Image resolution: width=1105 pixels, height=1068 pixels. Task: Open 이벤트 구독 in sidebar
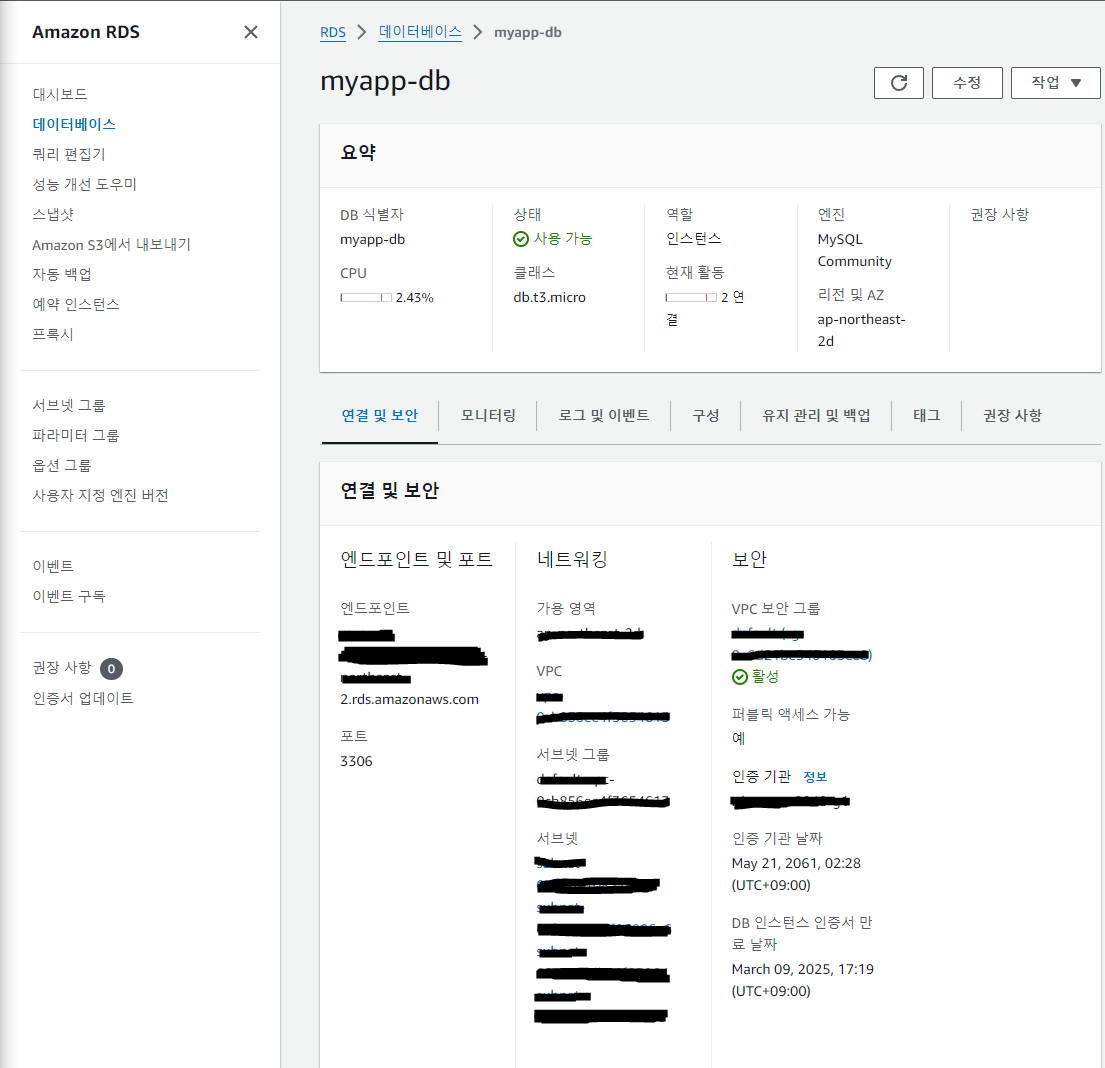click(x=69, y=596)
